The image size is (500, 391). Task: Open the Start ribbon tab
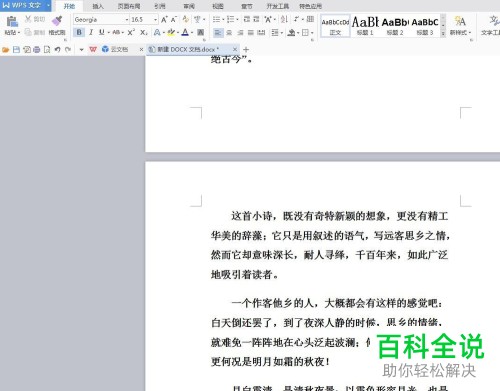69,6
